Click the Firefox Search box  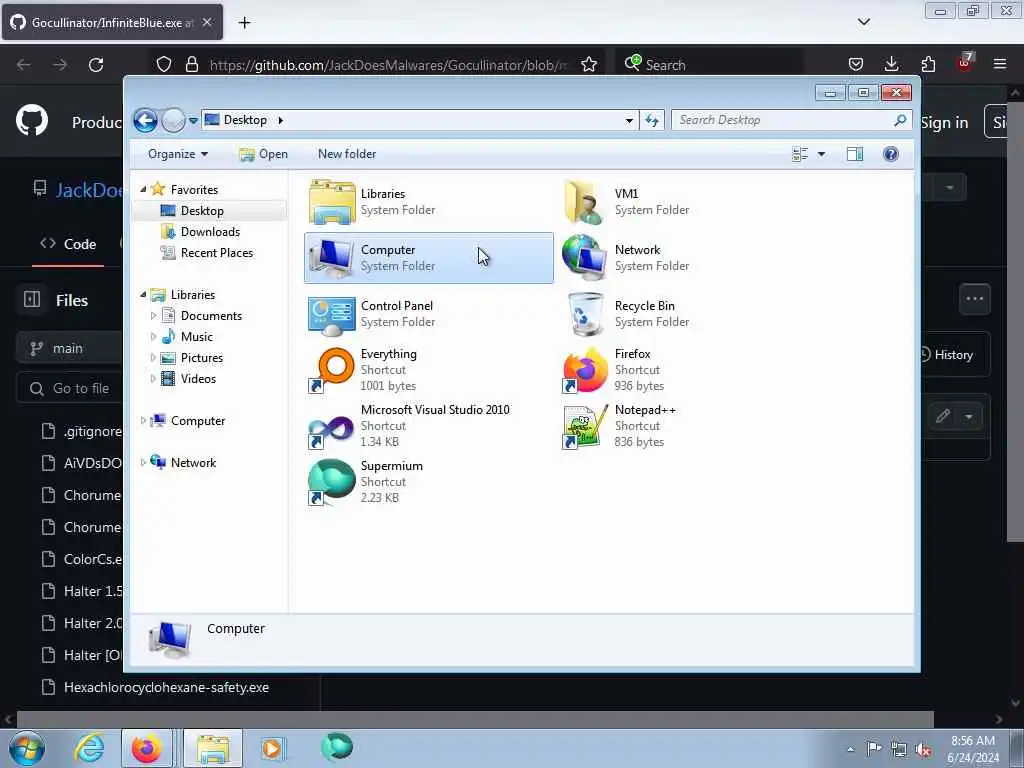coord(709,65)
